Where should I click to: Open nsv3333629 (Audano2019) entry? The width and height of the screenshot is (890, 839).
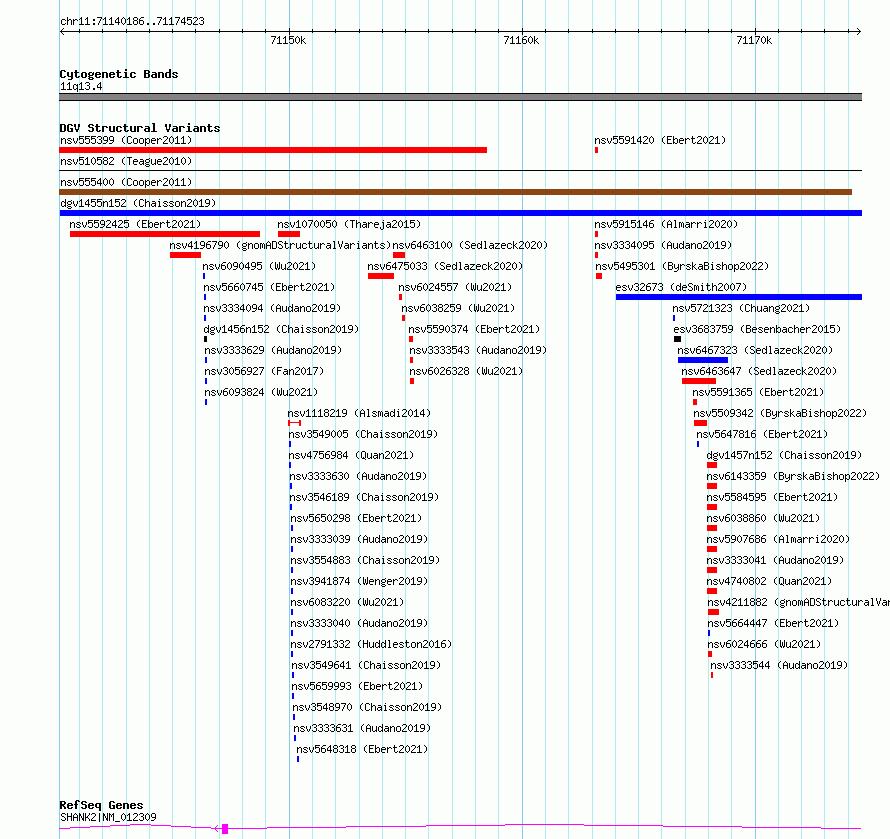(274, 350)
